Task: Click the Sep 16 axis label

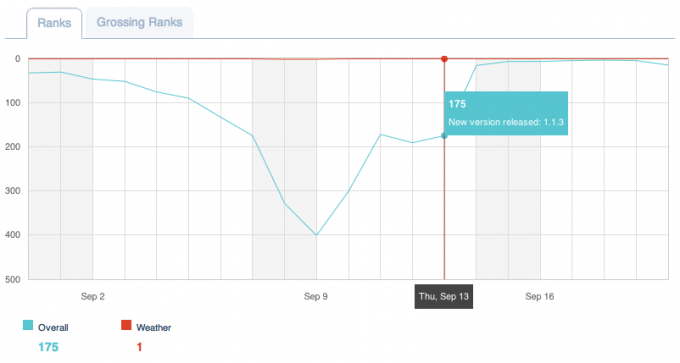Action: (539, 297)
